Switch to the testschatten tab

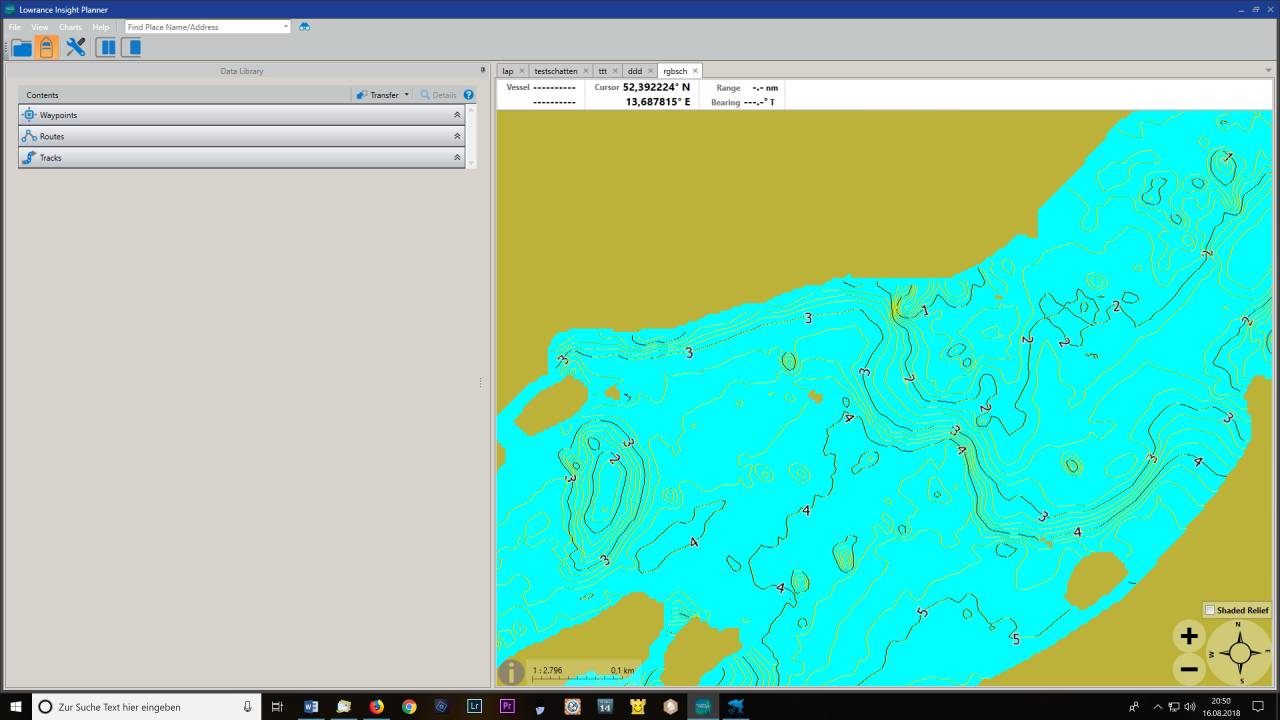point(555,71)
